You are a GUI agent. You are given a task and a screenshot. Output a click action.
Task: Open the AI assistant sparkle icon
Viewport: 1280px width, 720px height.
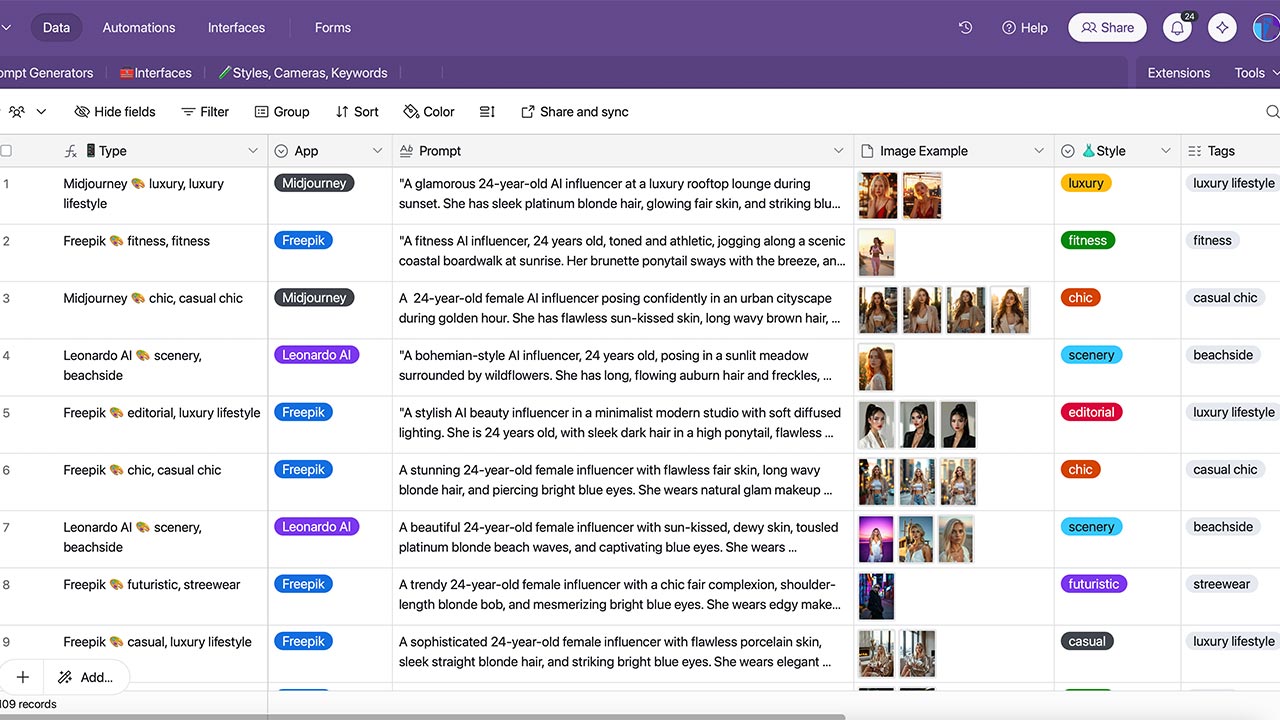pos(1221,28)
